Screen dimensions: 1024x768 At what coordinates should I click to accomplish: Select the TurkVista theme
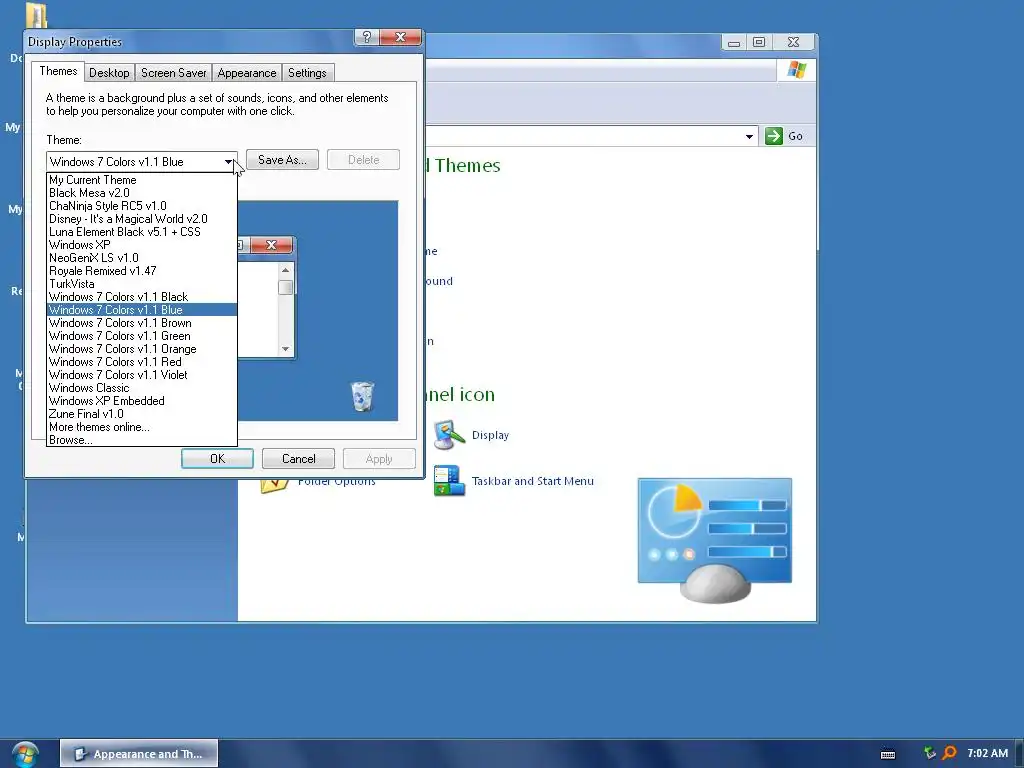(142, 284)
